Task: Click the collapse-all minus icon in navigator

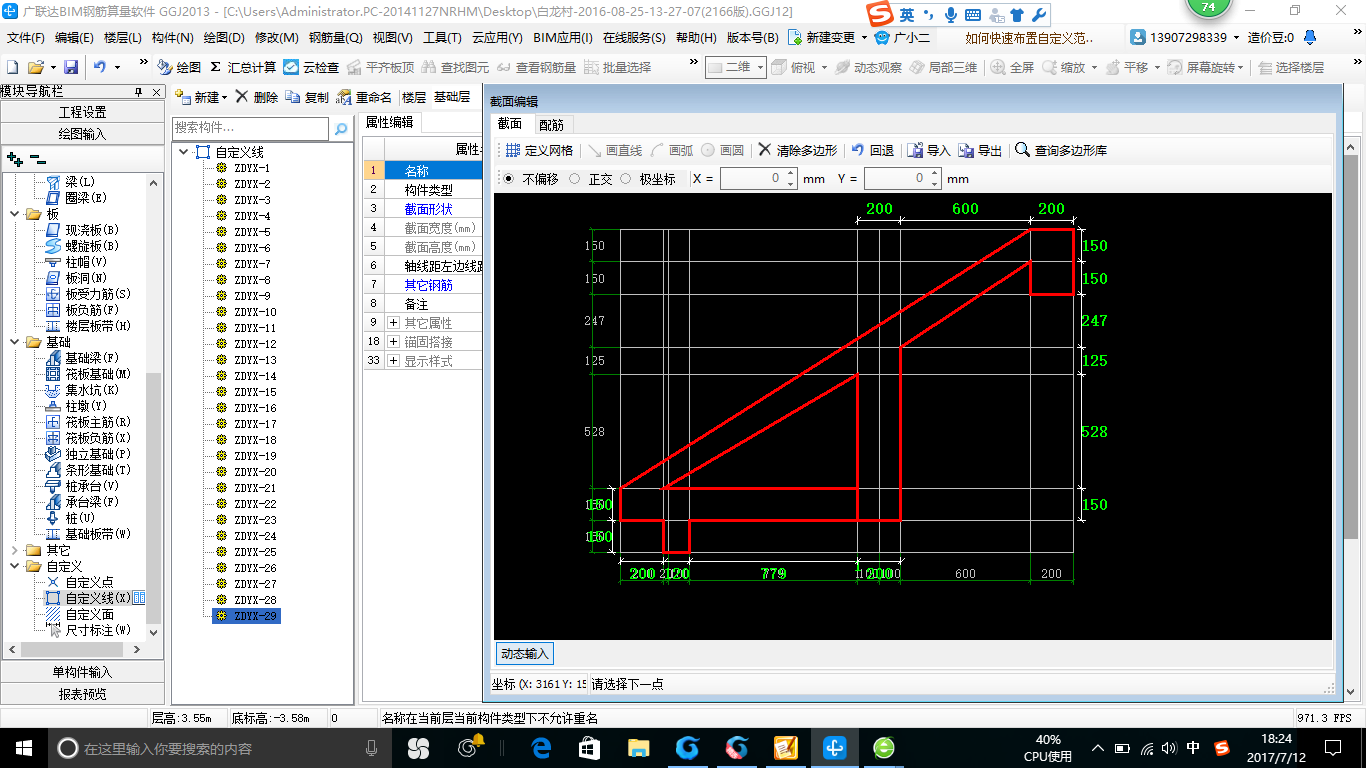Action: pos(37,158)
